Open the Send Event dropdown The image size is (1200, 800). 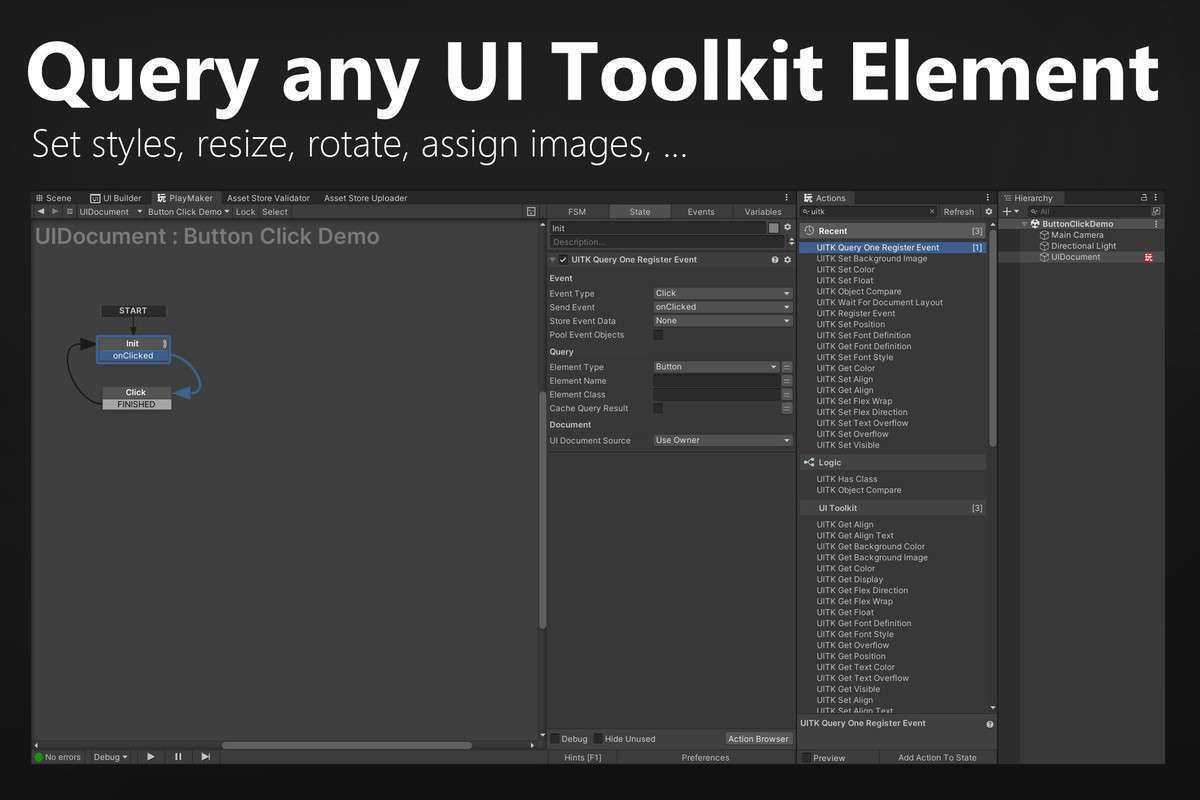tap(723, 307)
